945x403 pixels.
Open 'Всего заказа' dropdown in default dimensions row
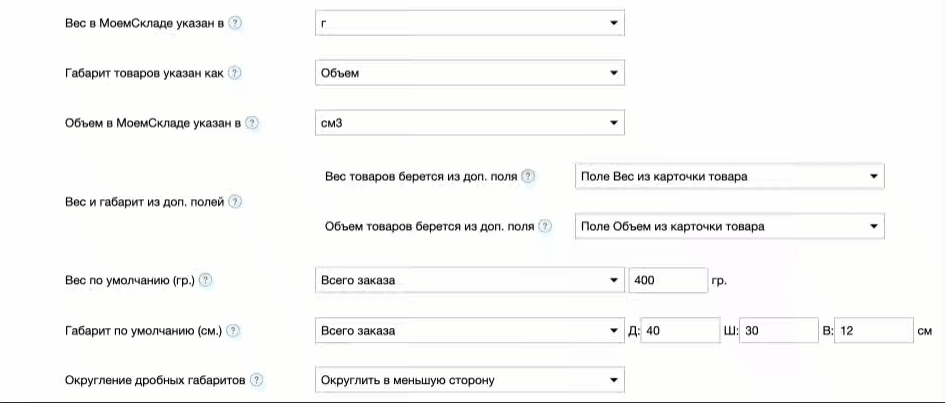468,330
